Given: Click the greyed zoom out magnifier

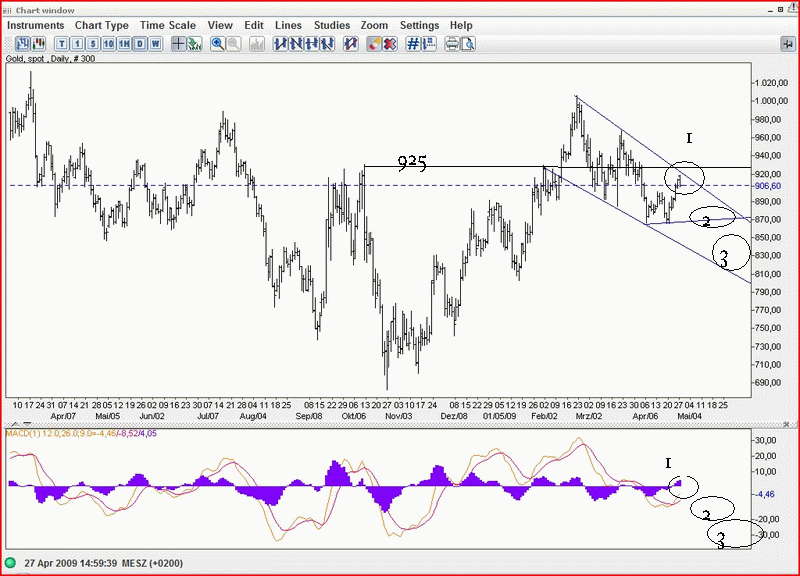Looking at the screenshot, I should click(x=234, y=44).
